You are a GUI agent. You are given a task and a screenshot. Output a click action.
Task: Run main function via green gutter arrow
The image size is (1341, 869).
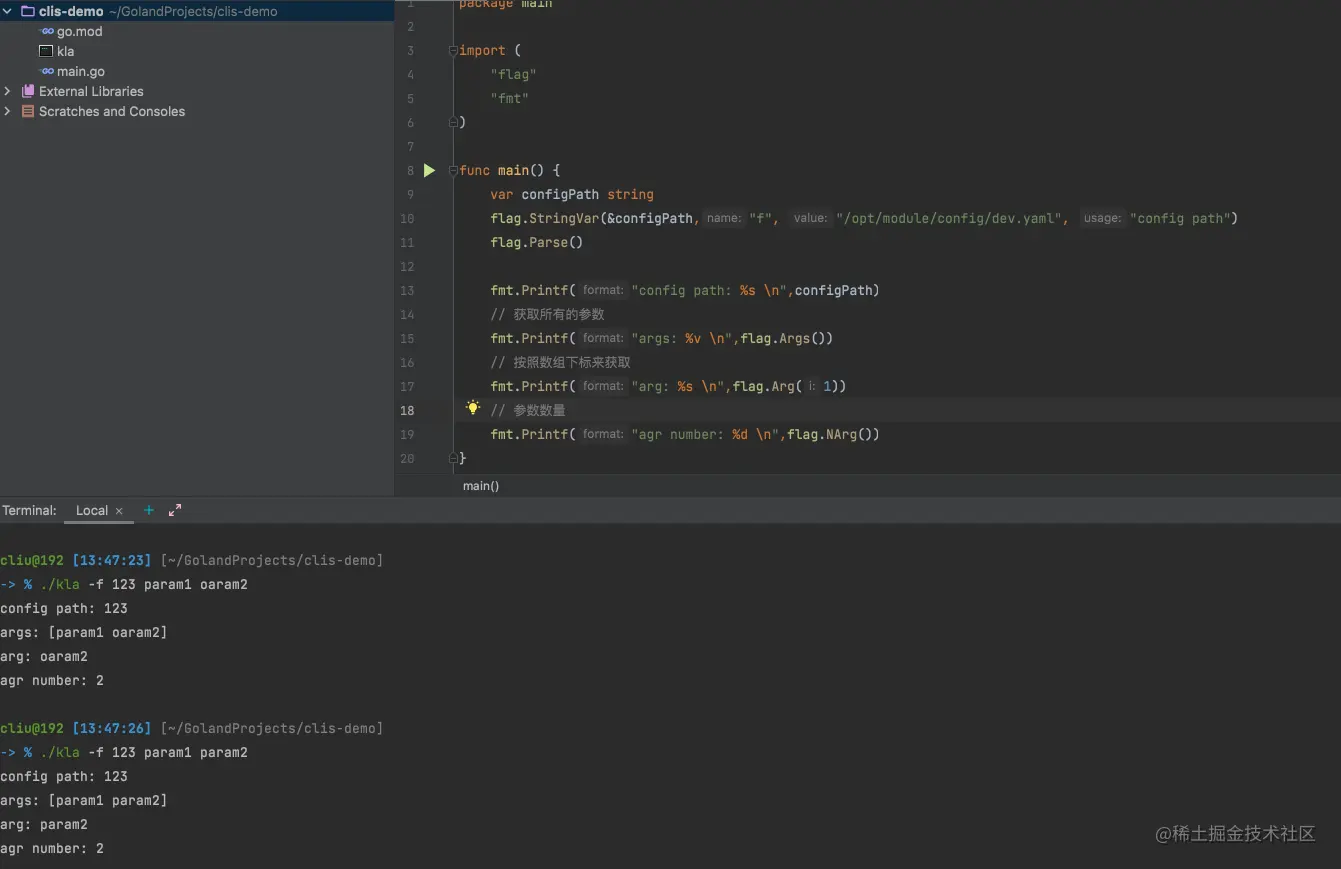click(429, 170)
